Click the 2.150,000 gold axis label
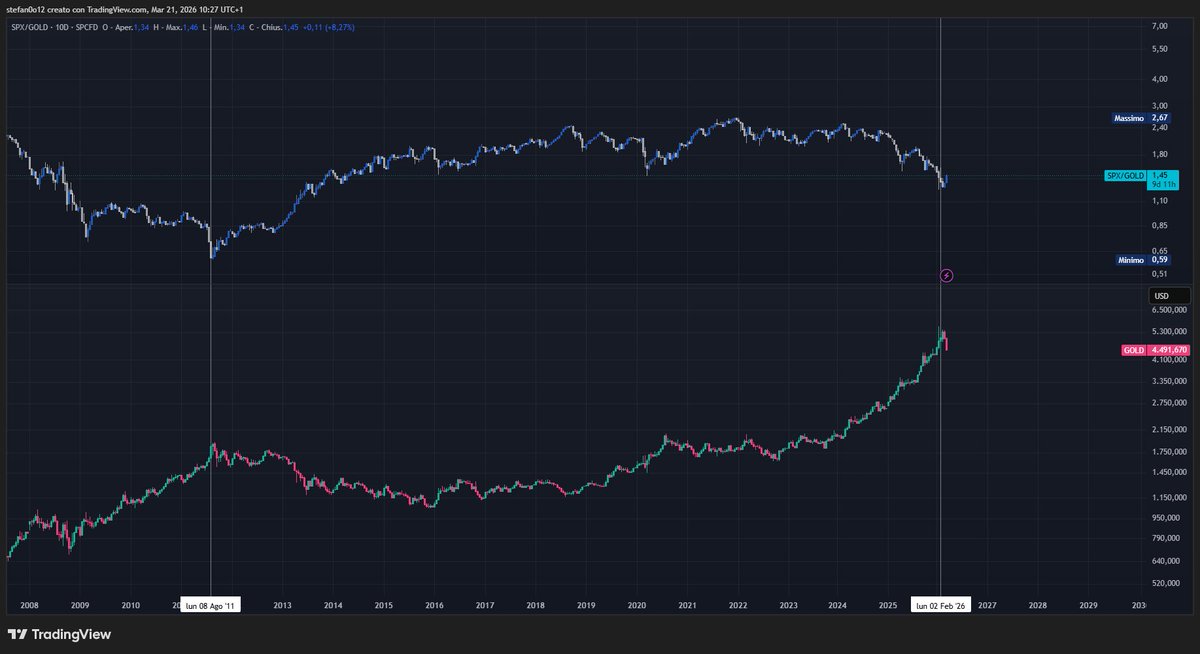 click(1169, 429)
